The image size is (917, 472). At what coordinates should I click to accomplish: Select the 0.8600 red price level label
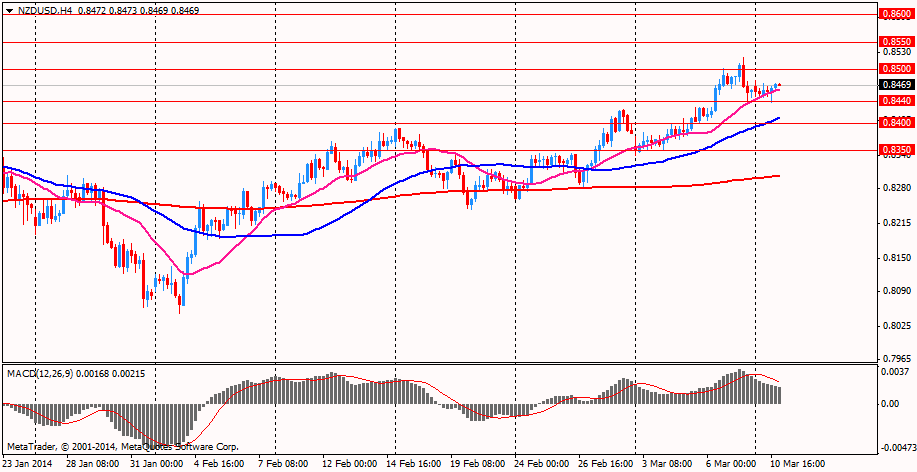tap(895, 14)
